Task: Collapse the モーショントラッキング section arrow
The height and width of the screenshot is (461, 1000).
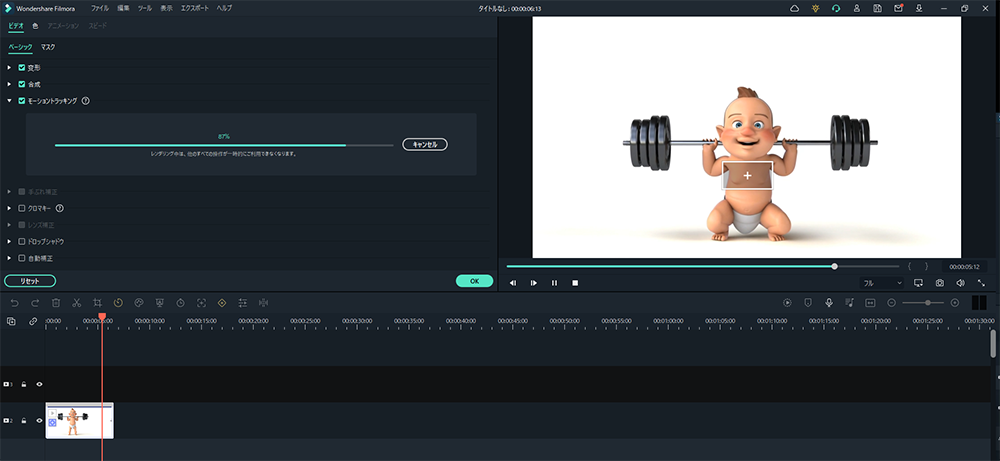Action: (x=10, y=101)
